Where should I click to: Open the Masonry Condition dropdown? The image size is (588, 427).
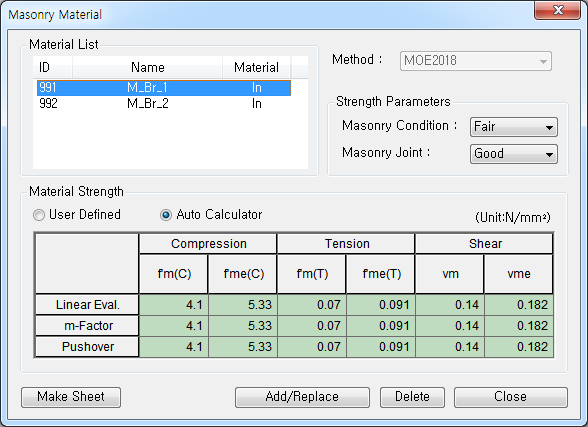point(513,127)
